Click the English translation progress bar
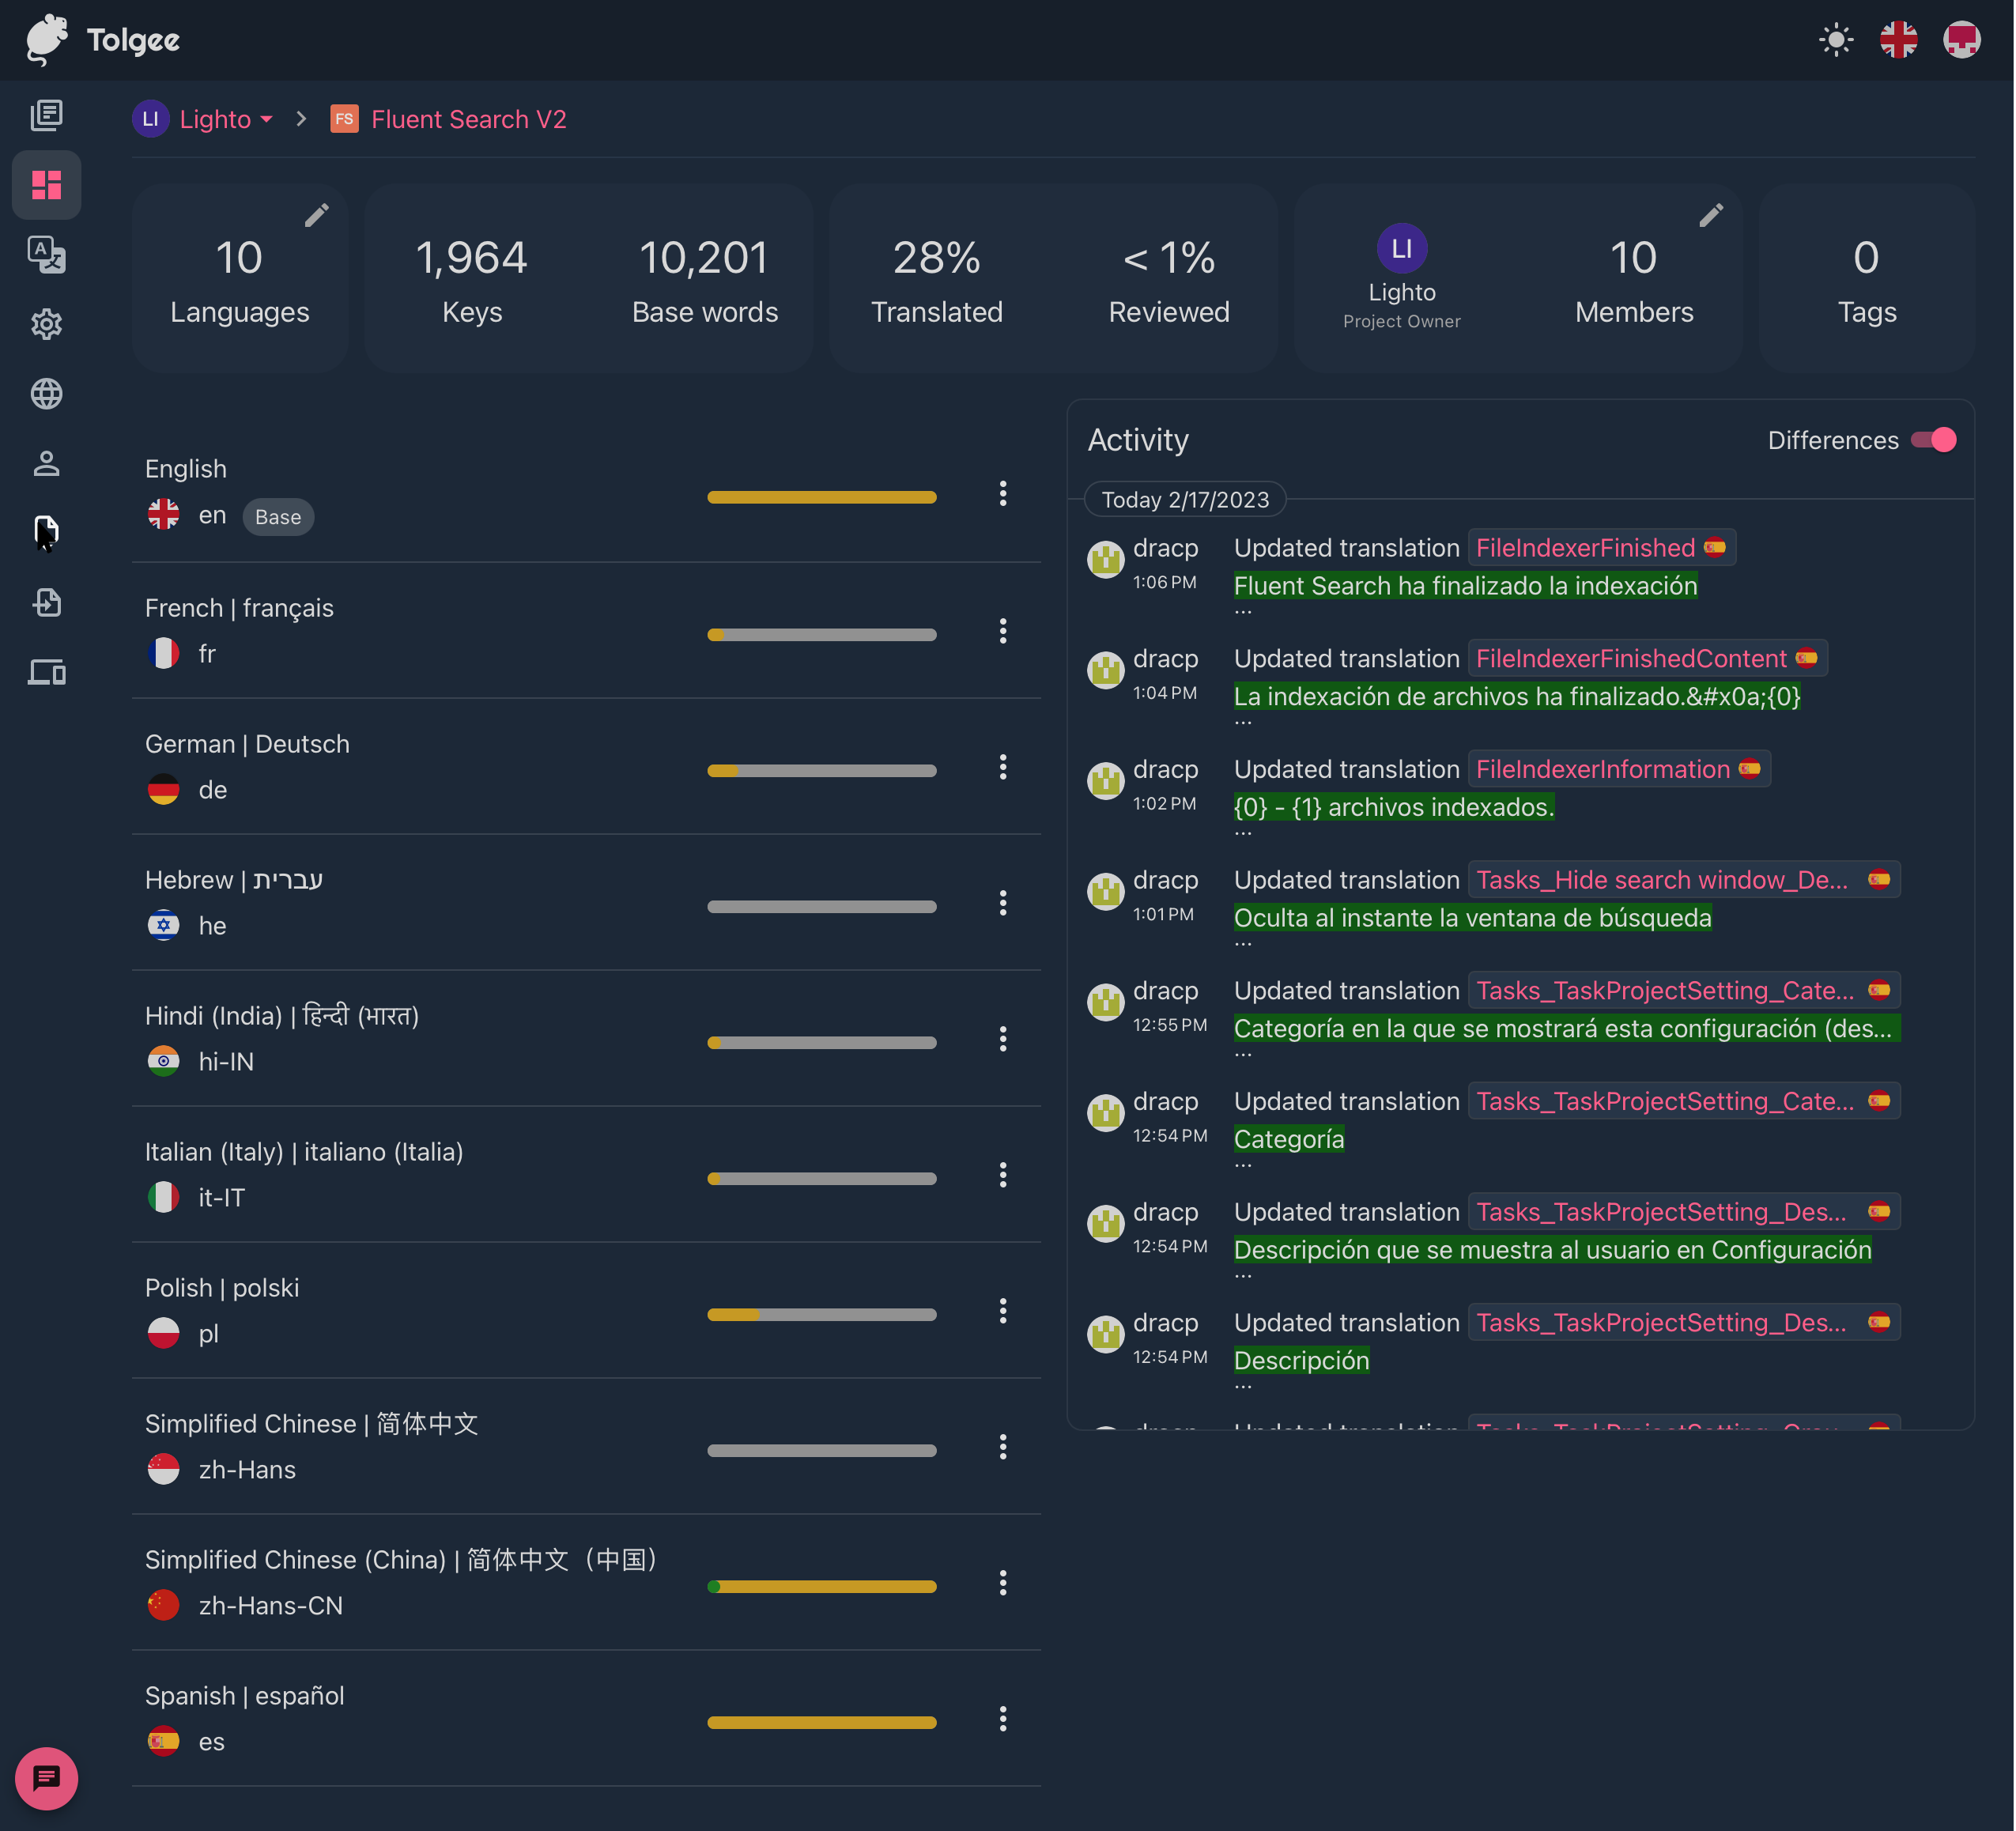Viewport: 2016px width, 1831px height. tap(822, 497)
